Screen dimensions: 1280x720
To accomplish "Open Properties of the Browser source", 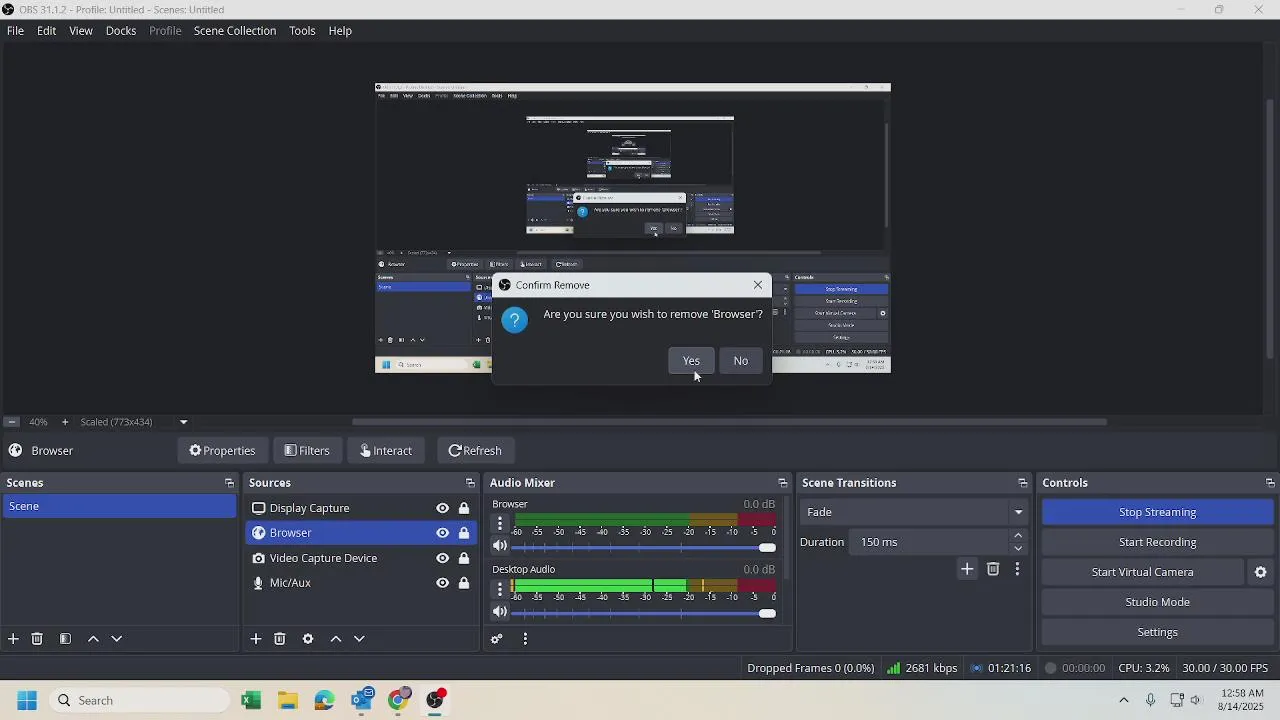I will [222, 451].
